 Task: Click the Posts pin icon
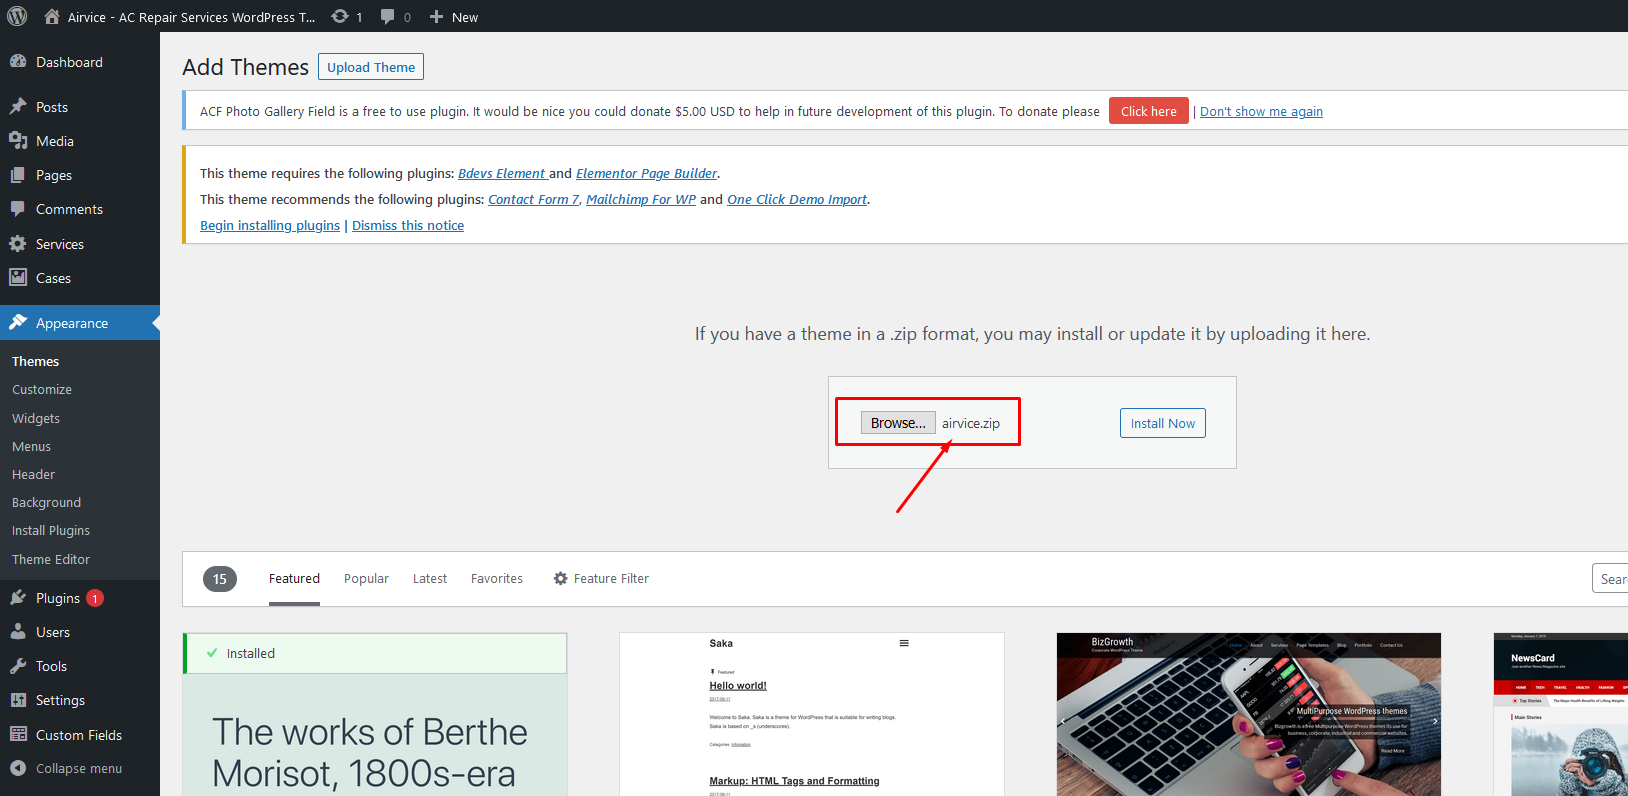click(18, 107)
